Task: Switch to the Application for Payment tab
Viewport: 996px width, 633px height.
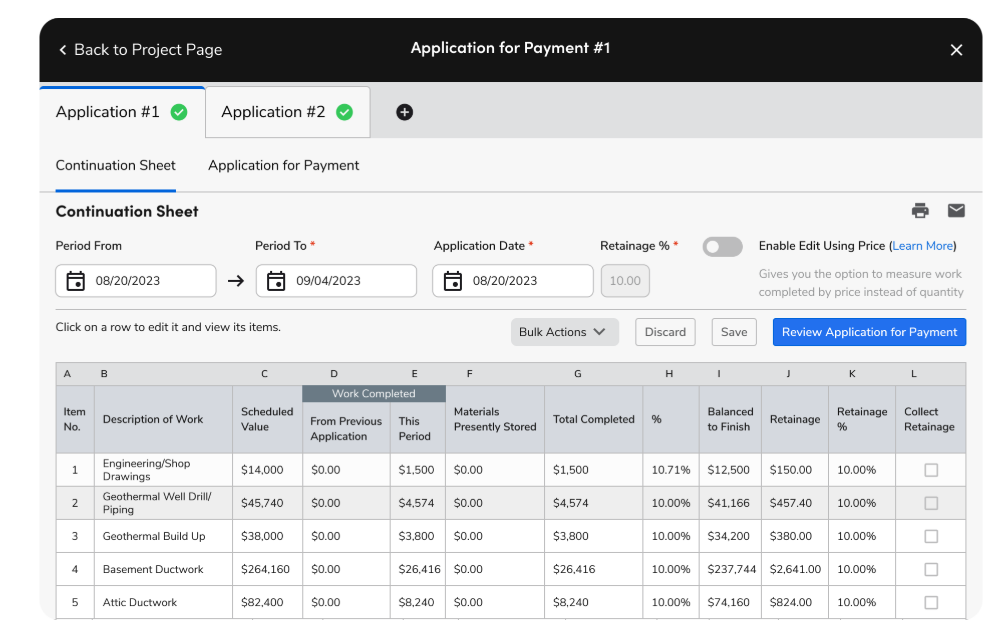Action: 283,165
